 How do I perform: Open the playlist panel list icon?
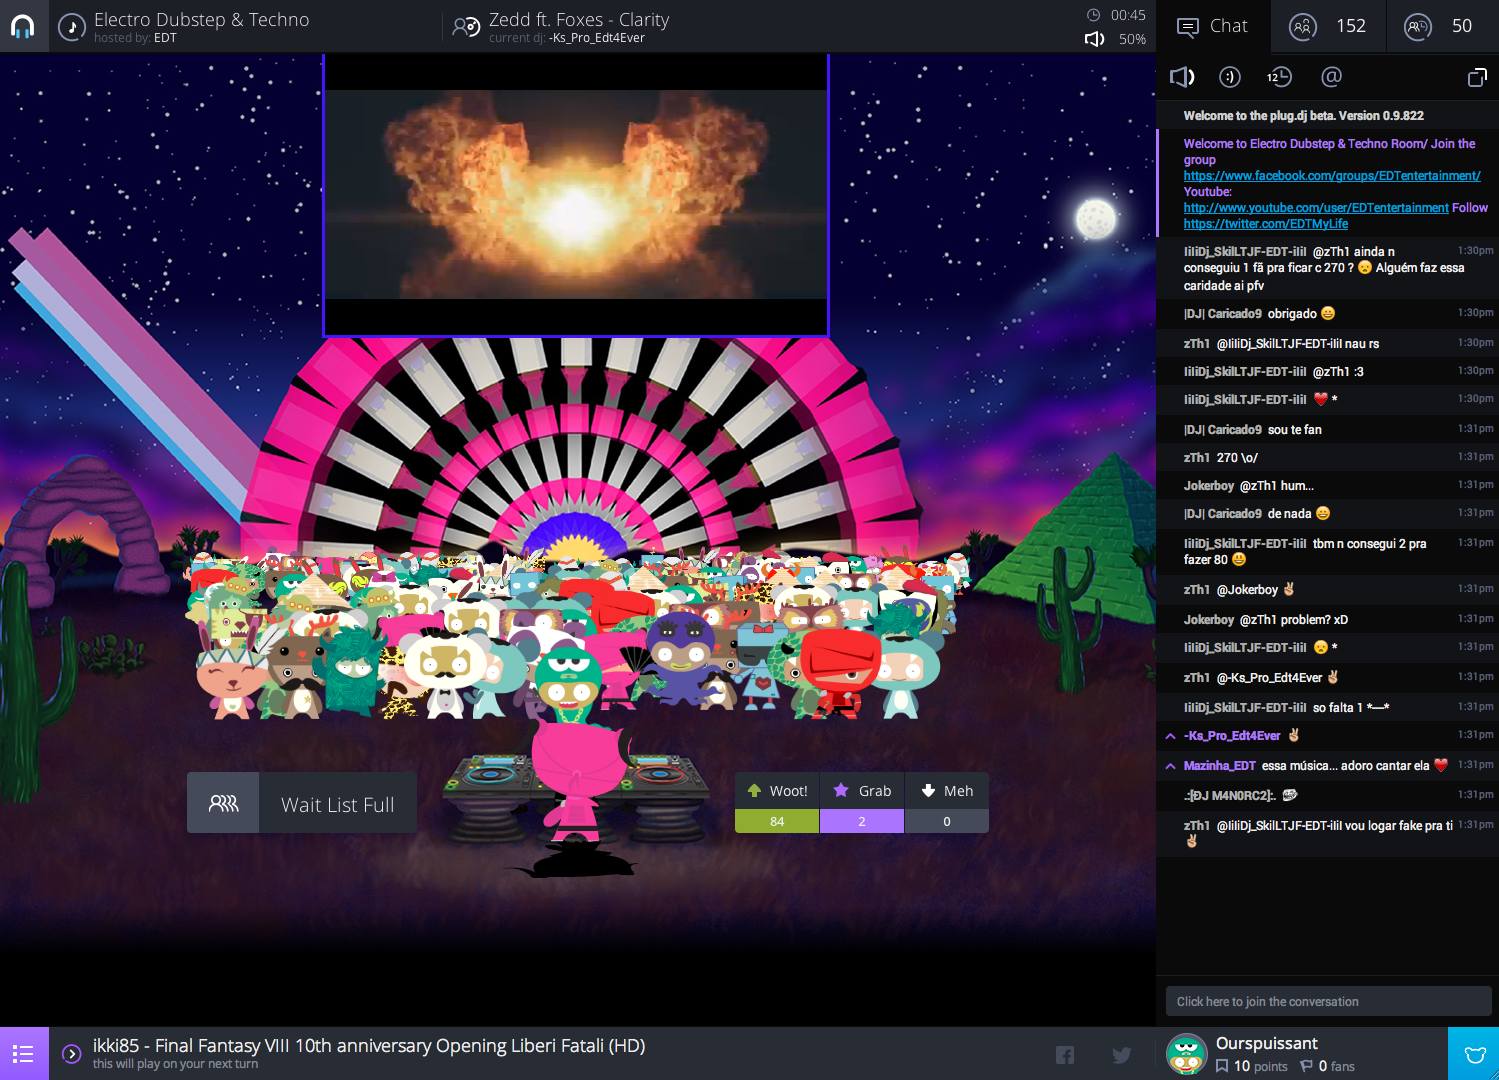point(24,1053)
